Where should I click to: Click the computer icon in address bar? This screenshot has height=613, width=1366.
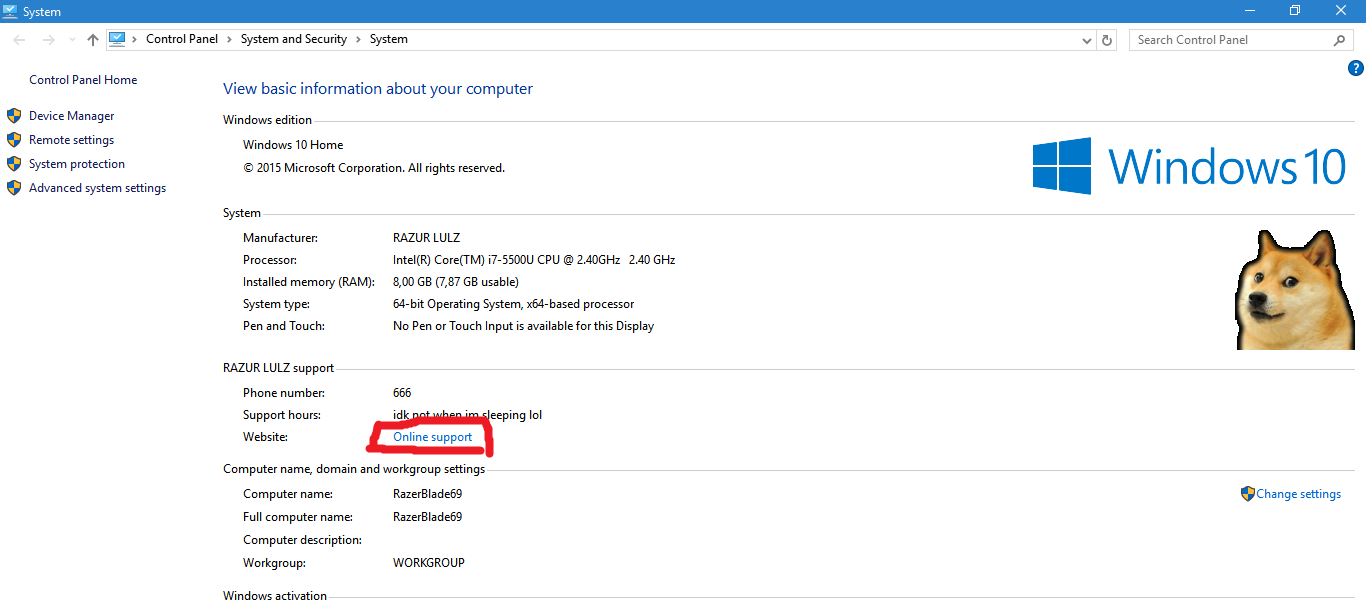(117, 39)
